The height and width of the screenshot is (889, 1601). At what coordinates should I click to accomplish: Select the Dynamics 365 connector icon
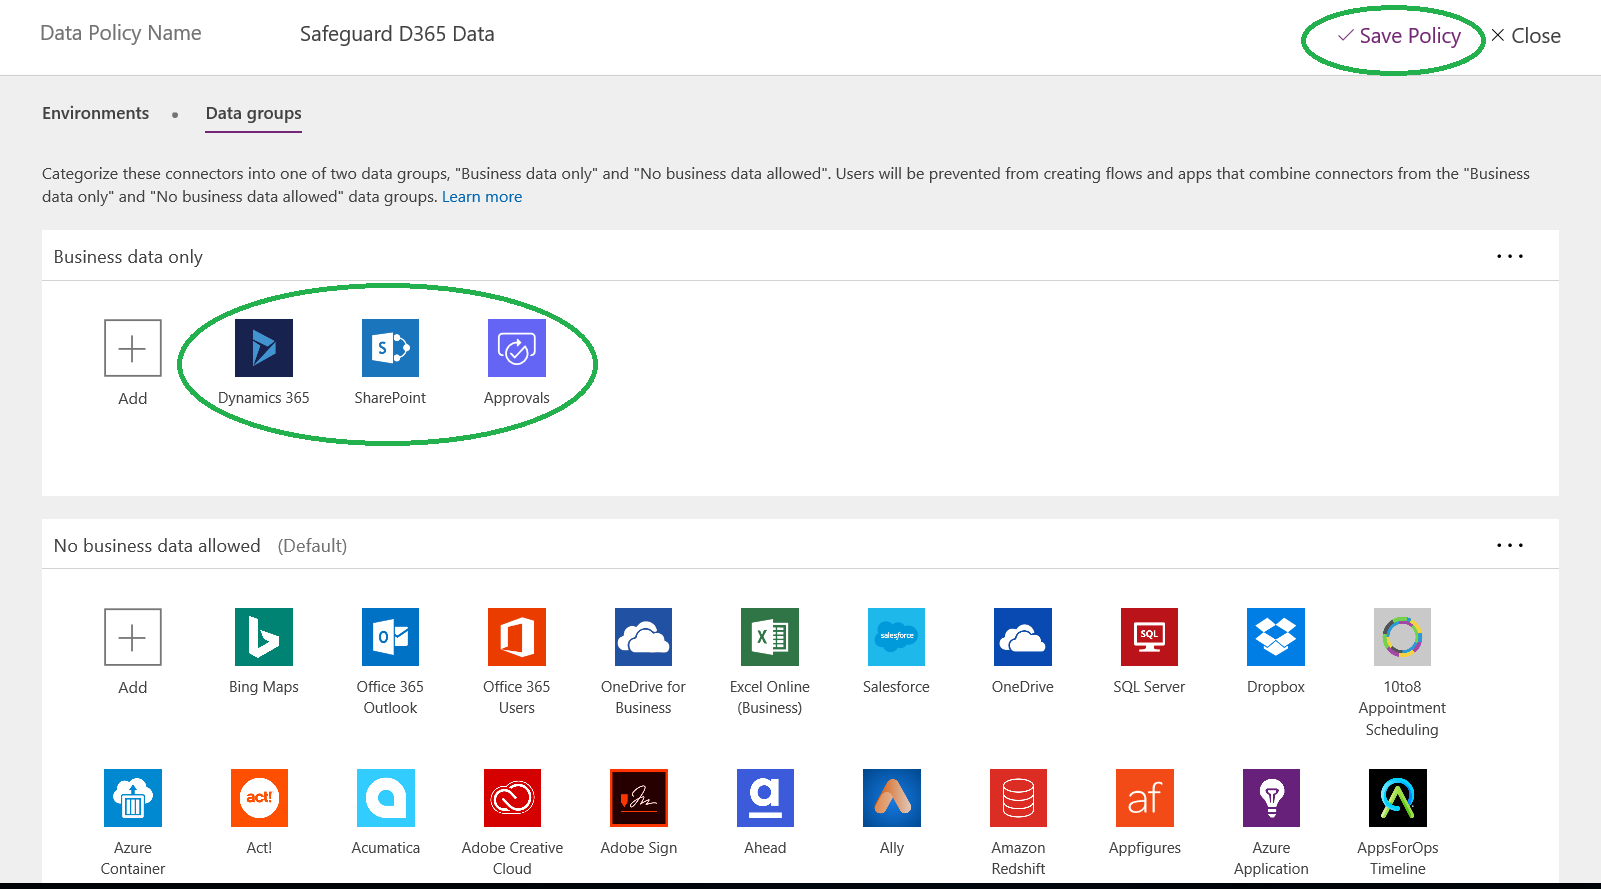pos(264,348)
